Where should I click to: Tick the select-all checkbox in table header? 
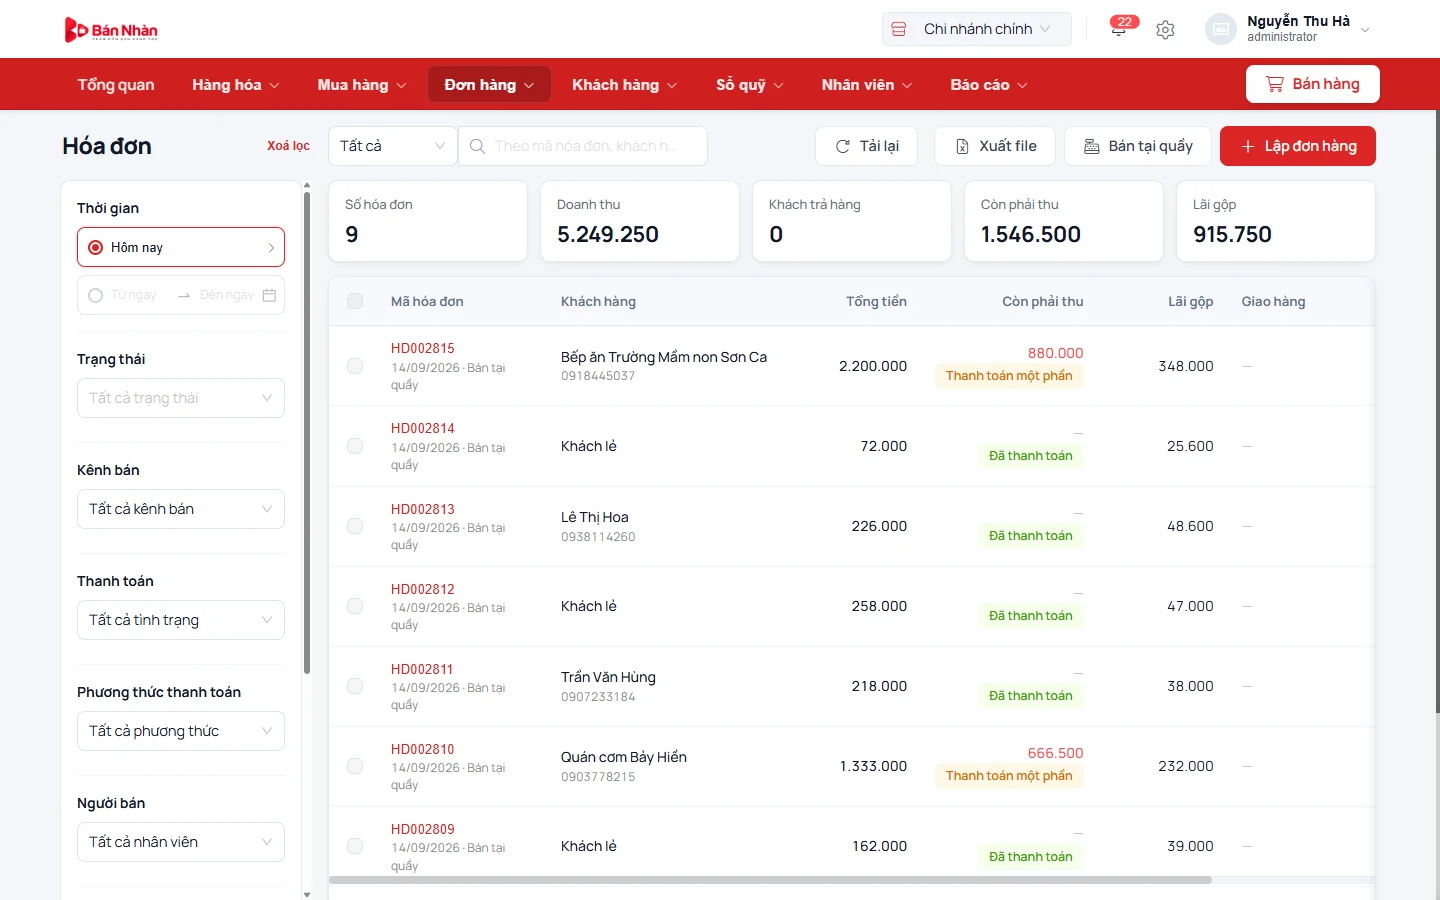point(355,301)
